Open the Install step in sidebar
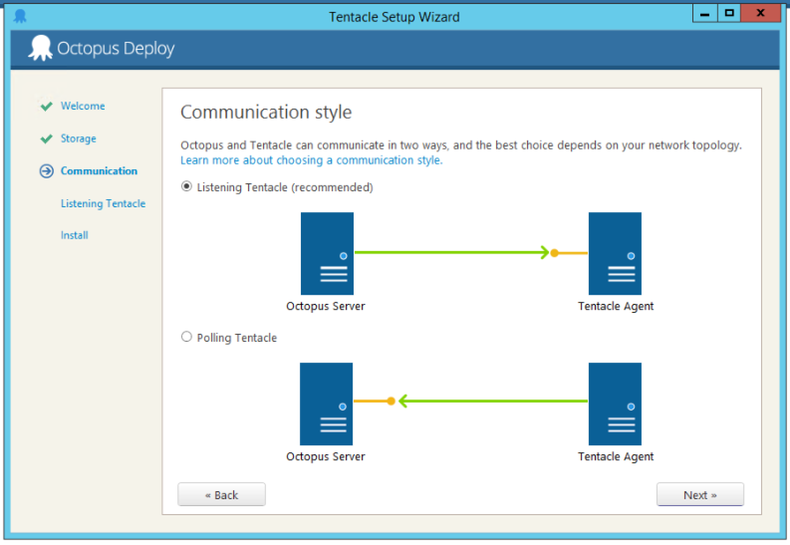 point(75,235)
